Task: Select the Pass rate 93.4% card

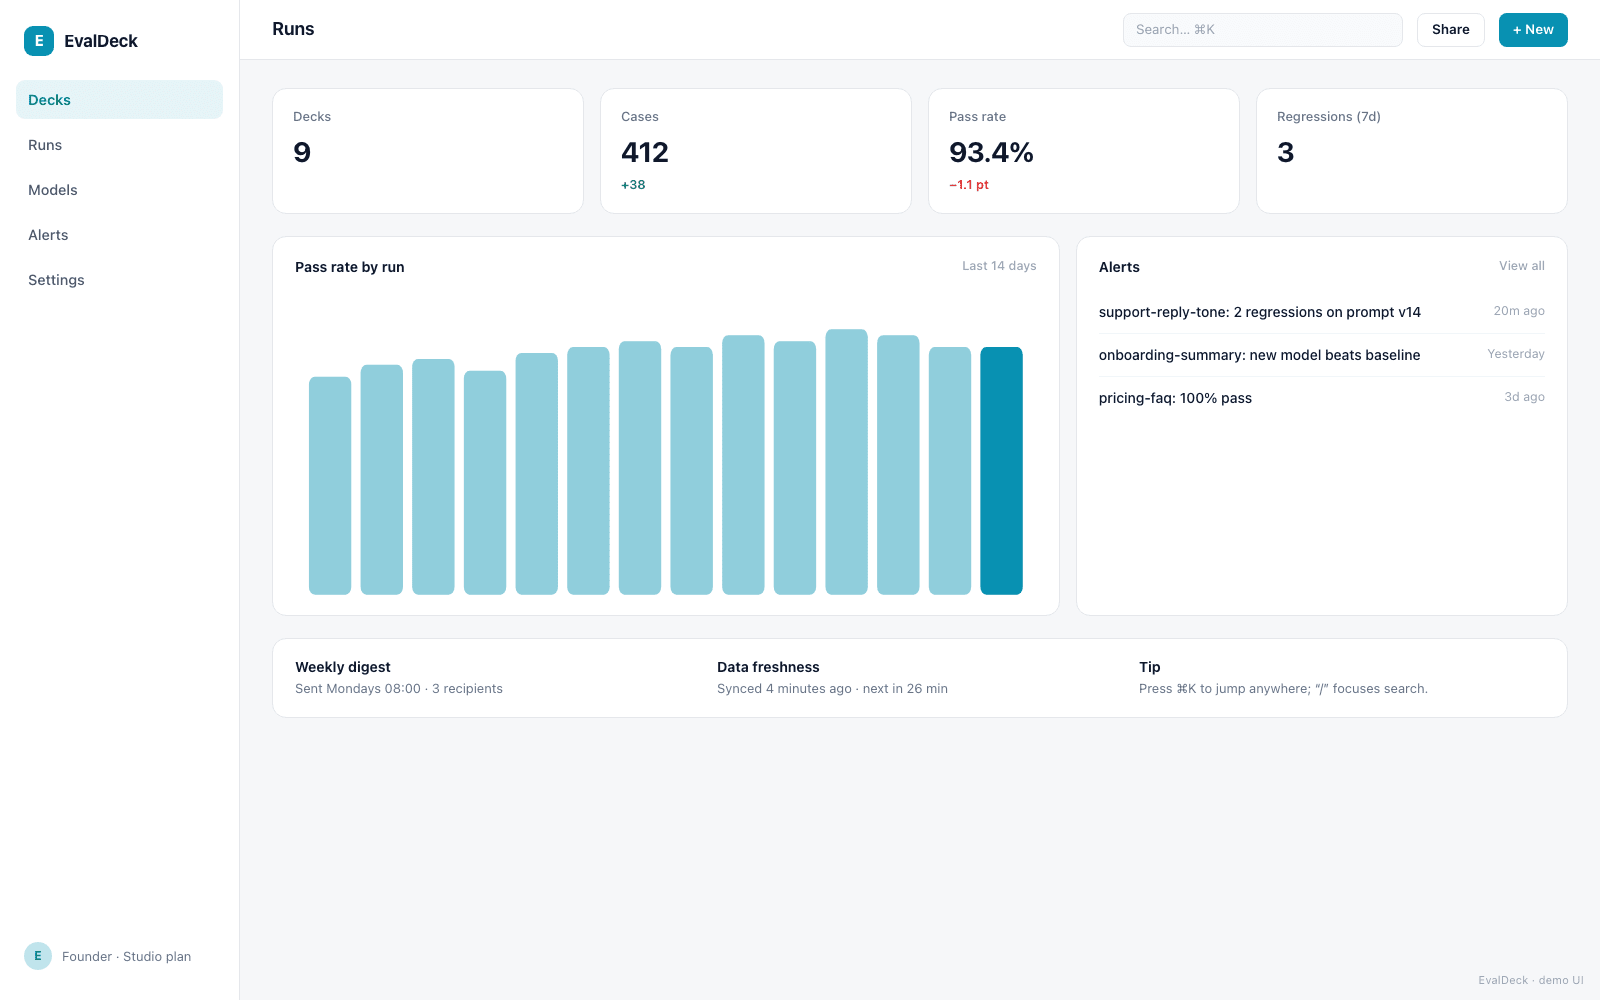Action: [1084, 151]
